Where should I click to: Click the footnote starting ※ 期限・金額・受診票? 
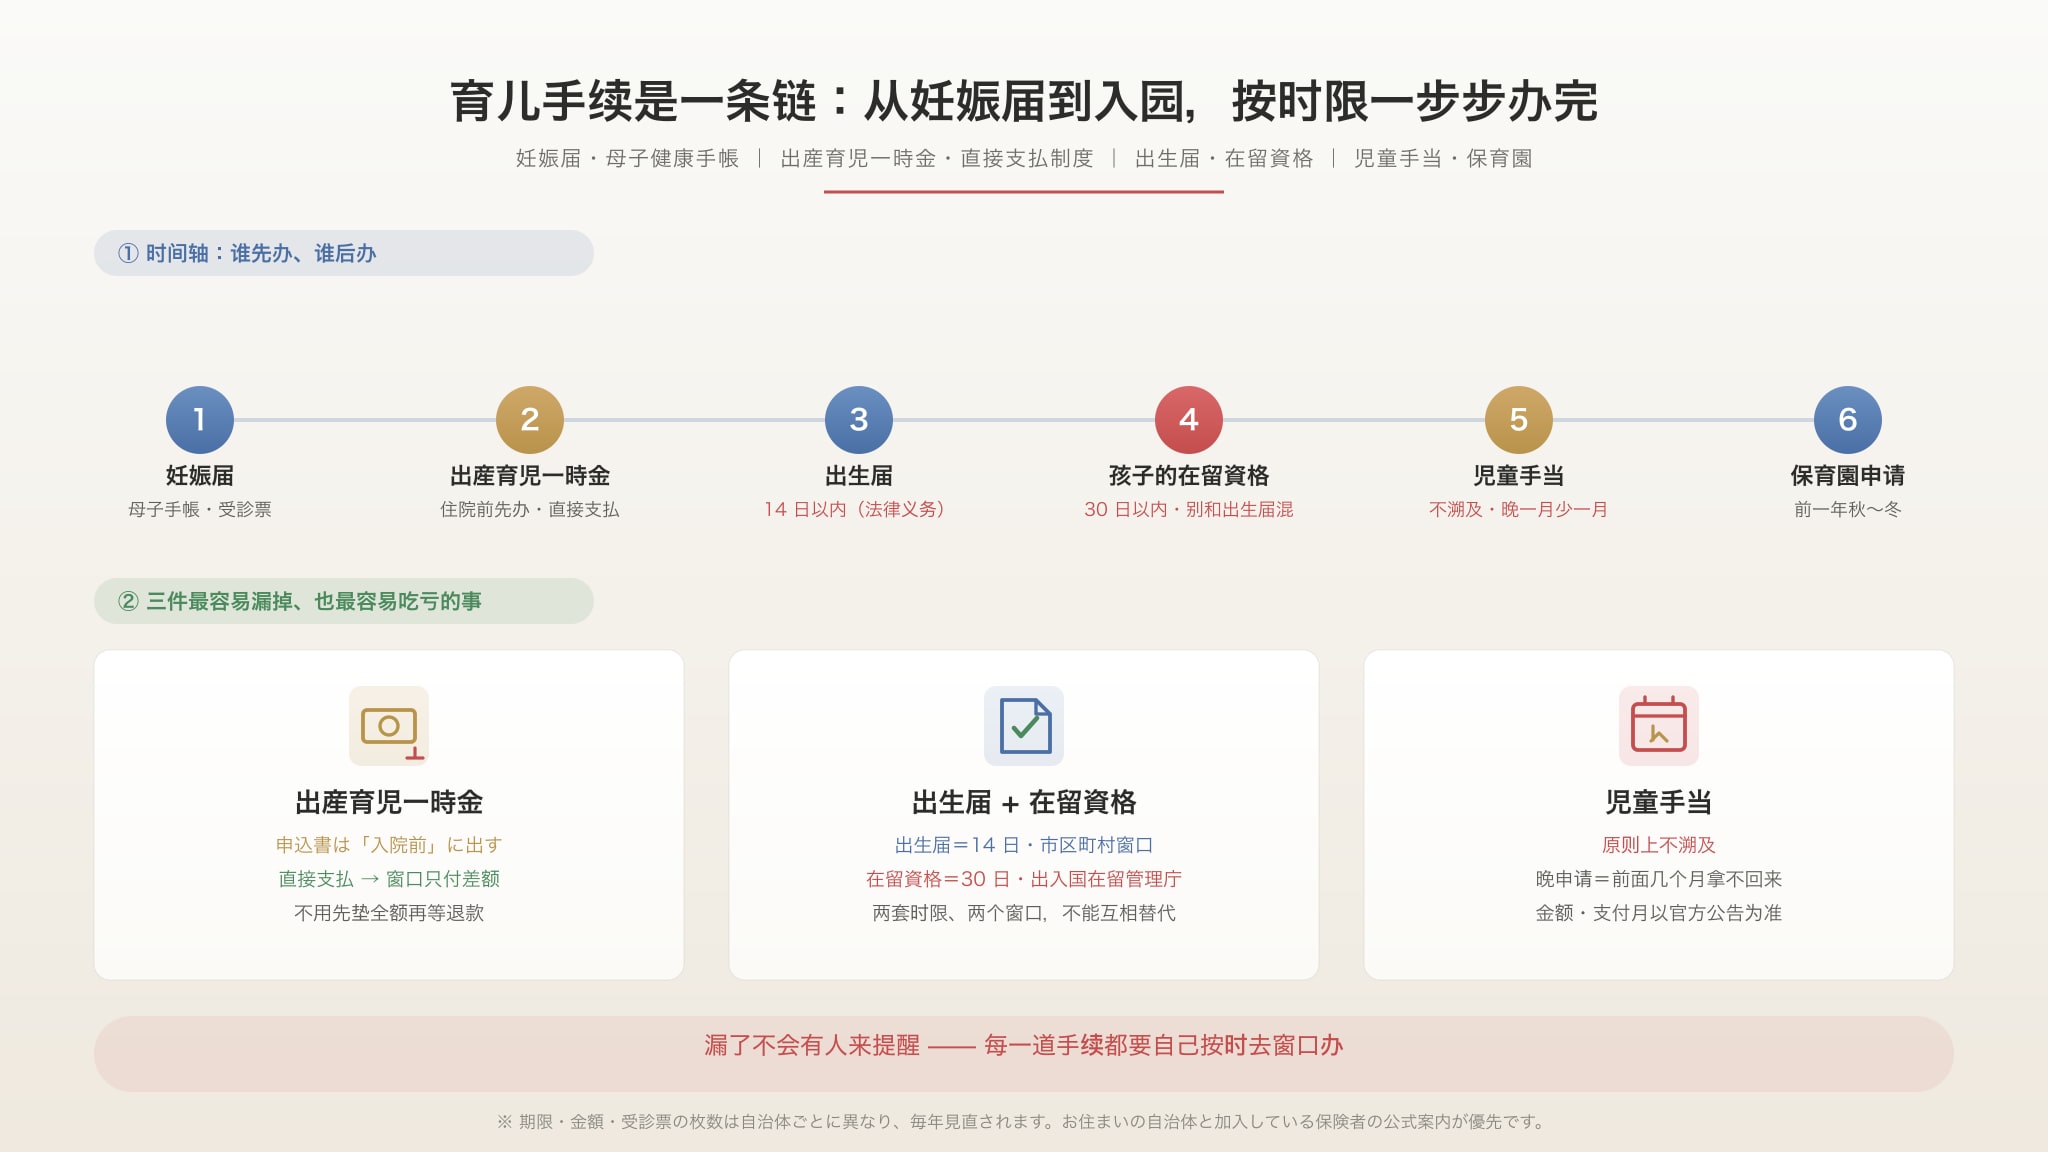coord(1024,1122)
